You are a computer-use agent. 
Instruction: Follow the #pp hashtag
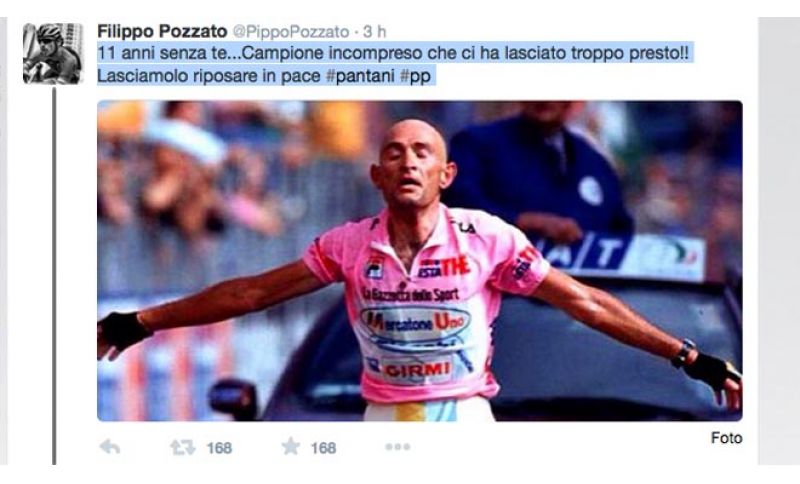tap(415, 77)
